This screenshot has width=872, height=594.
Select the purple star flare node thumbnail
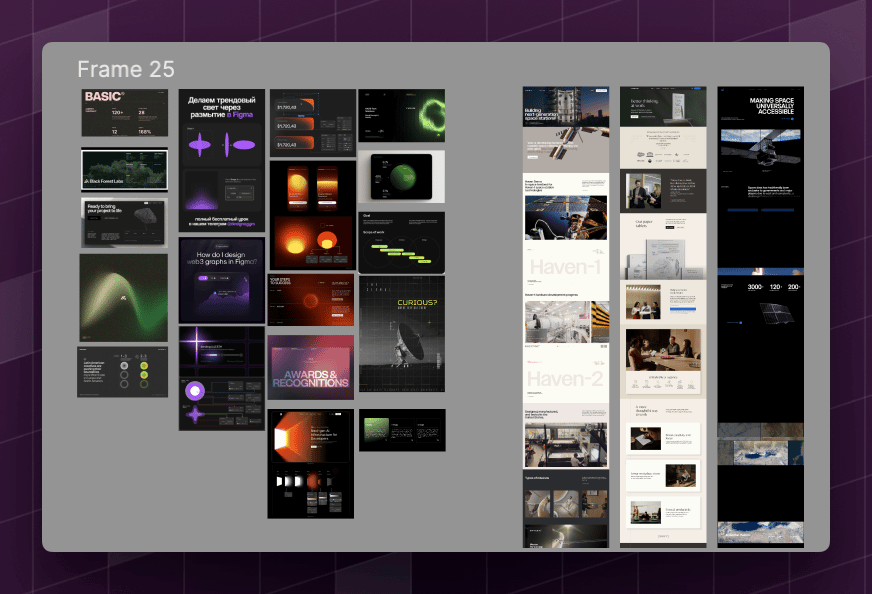coord(222,378)
